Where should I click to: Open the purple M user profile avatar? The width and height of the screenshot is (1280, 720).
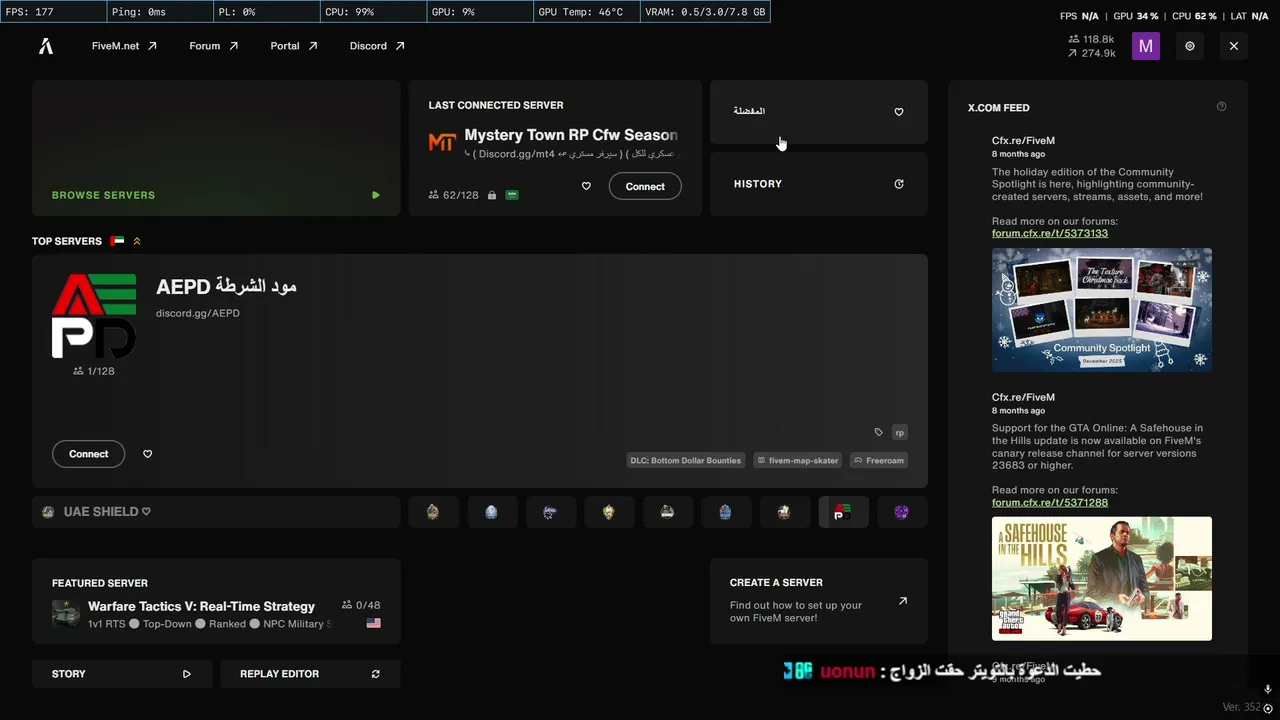tap(1146, 46)
